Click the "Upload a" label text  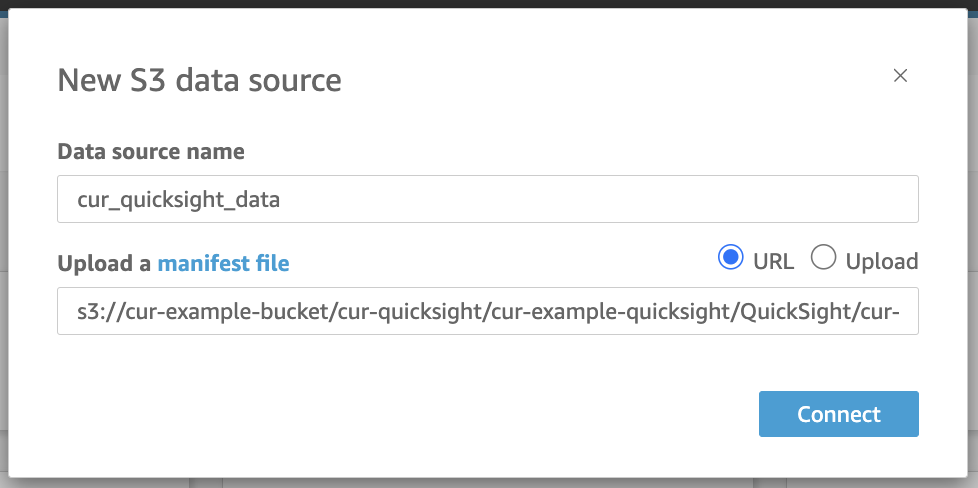[x=104, y=264]
